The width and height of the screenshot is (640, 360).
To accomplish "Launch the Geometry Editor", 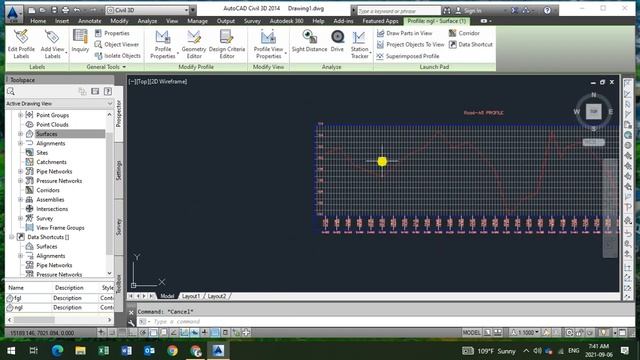I will click(x=194, y=44).
